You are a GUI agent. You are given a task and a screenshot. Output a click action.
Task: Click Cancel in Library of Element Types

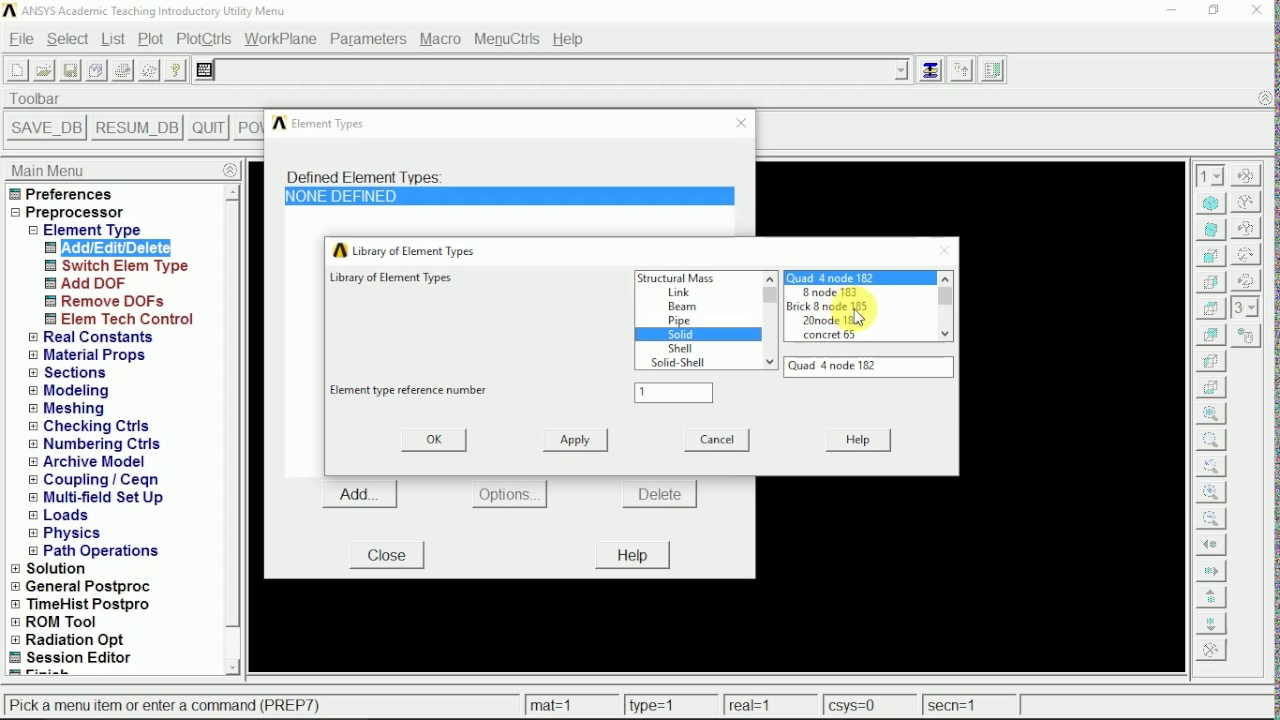[717, 440]
